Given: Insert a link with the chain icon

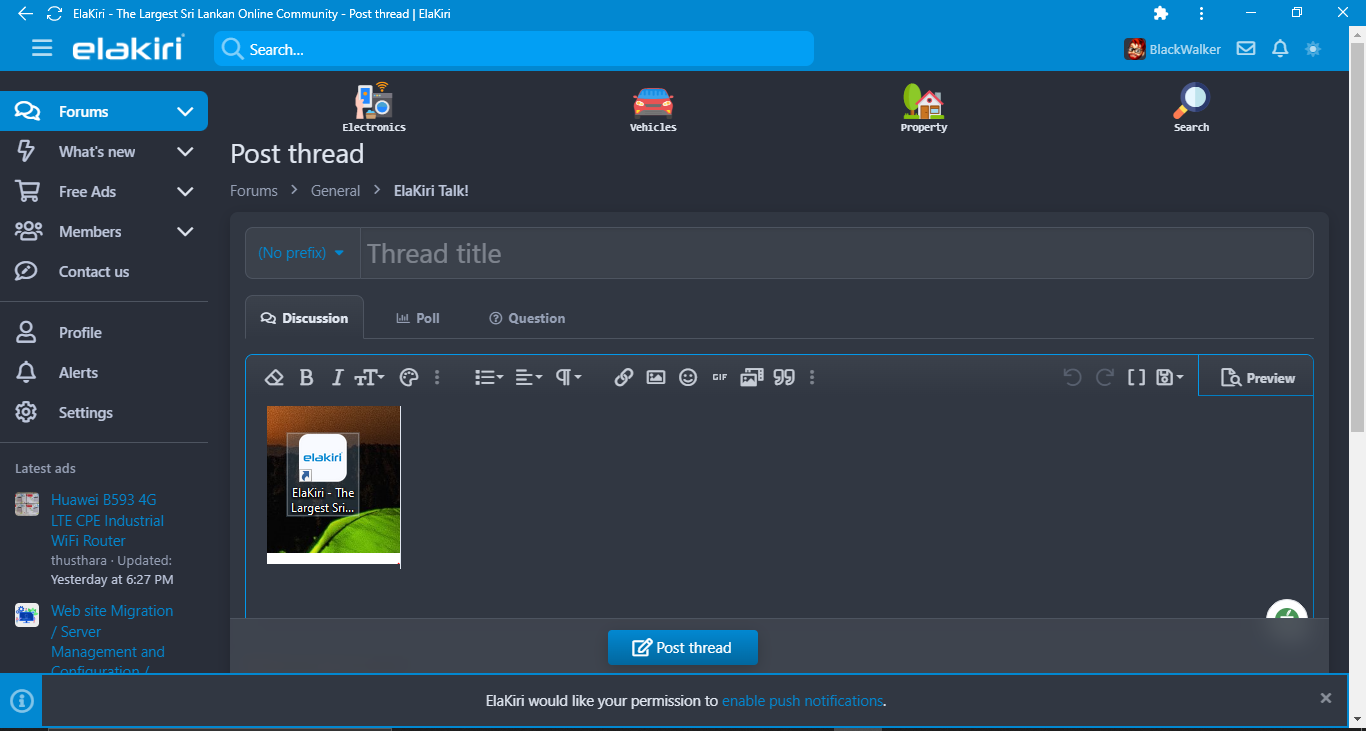Looking at the screenshot, I should tap(623, 378).
